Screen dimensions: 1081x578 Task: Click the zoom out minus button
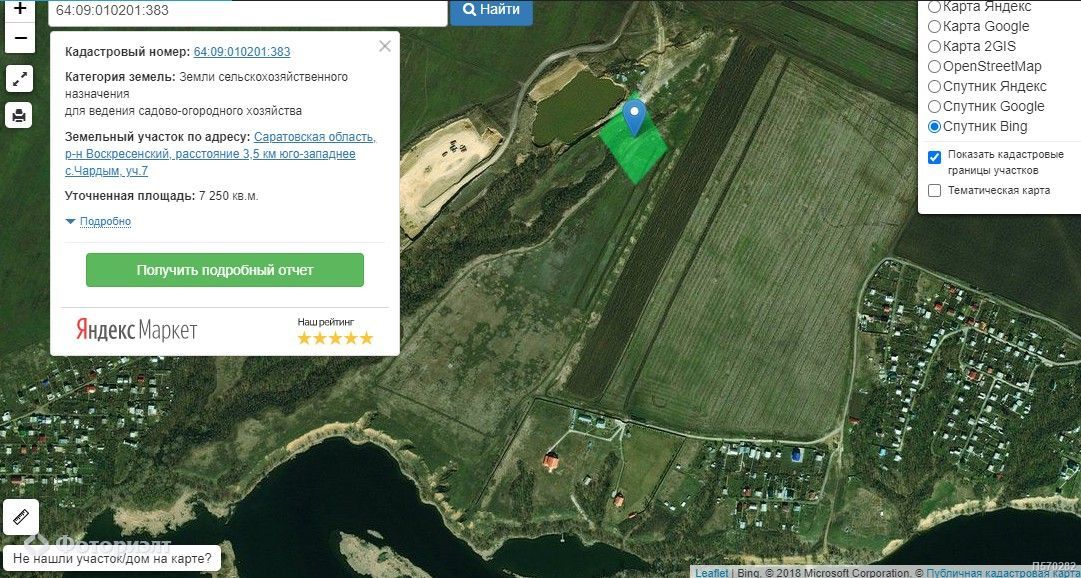pyautogui.click(x=19, y=38)
